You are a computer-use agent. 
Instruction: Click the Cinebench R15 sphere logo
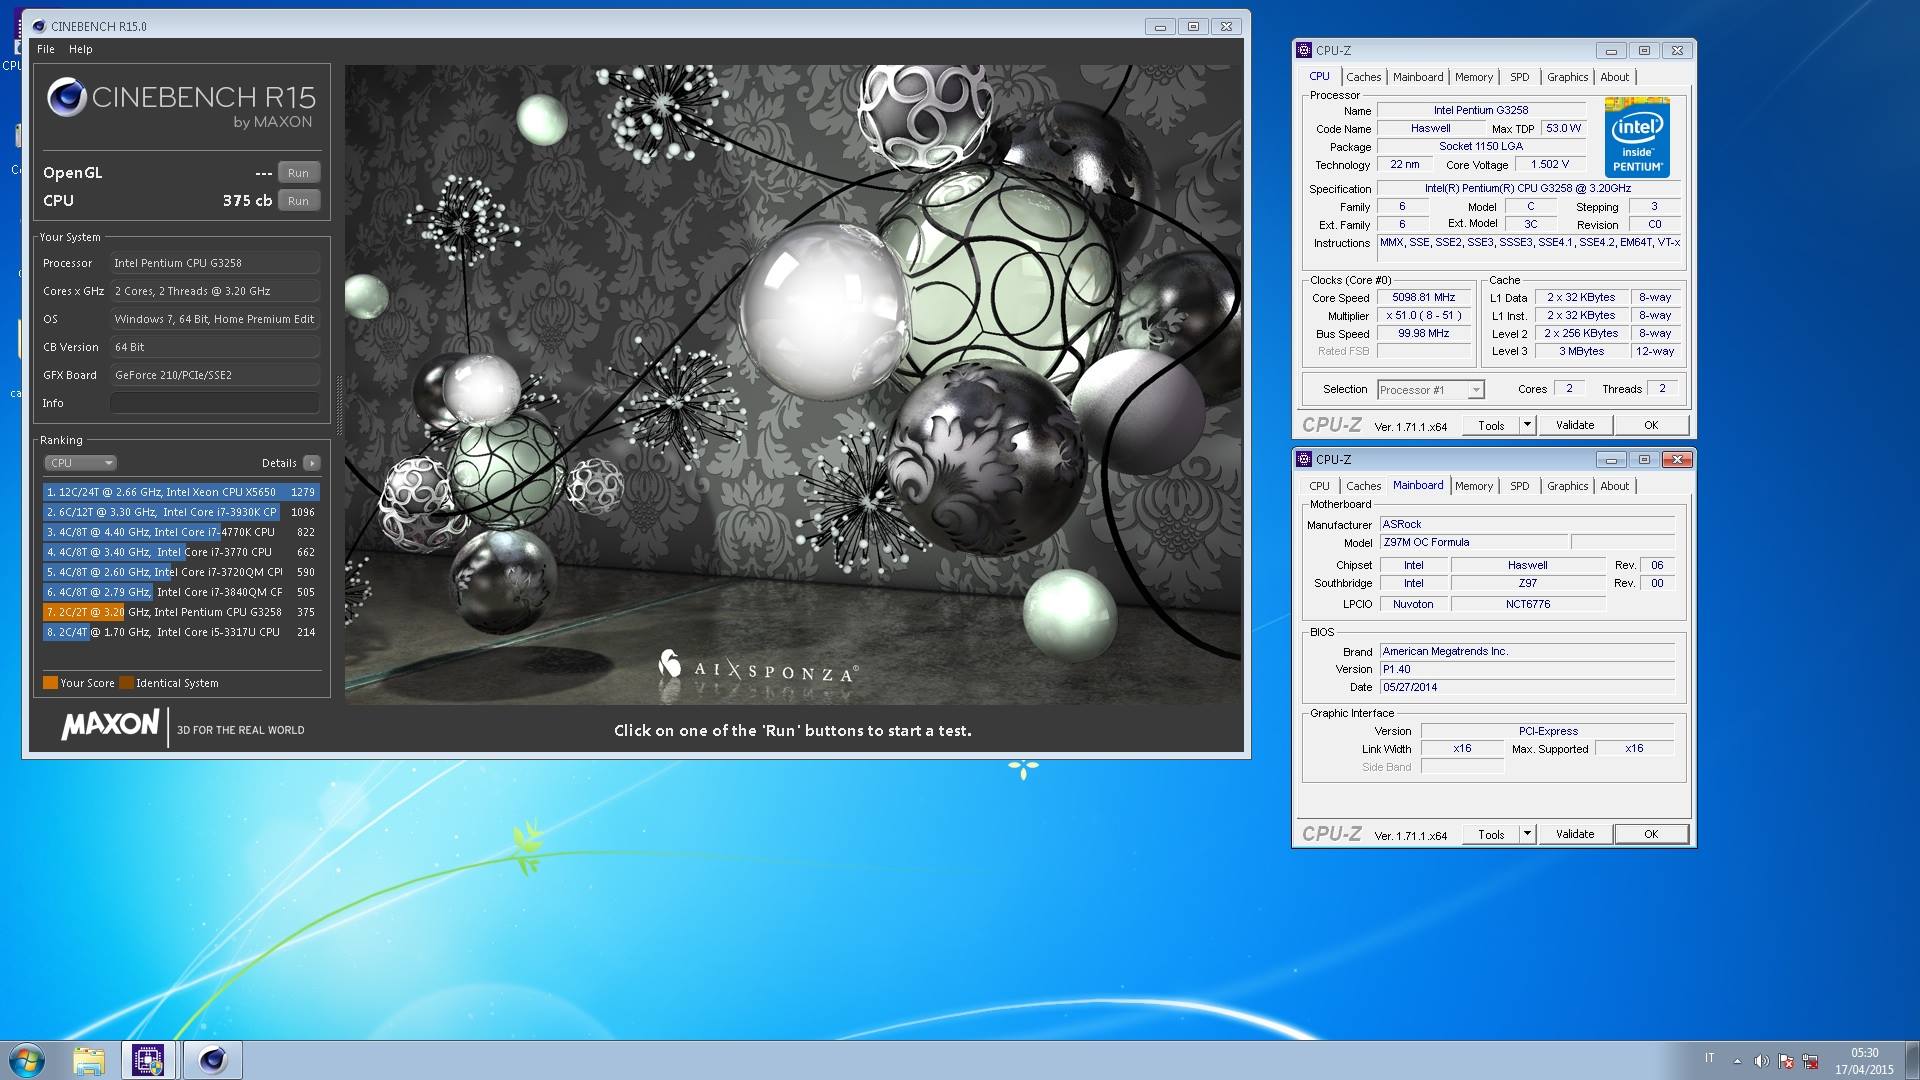pos(66,97)
